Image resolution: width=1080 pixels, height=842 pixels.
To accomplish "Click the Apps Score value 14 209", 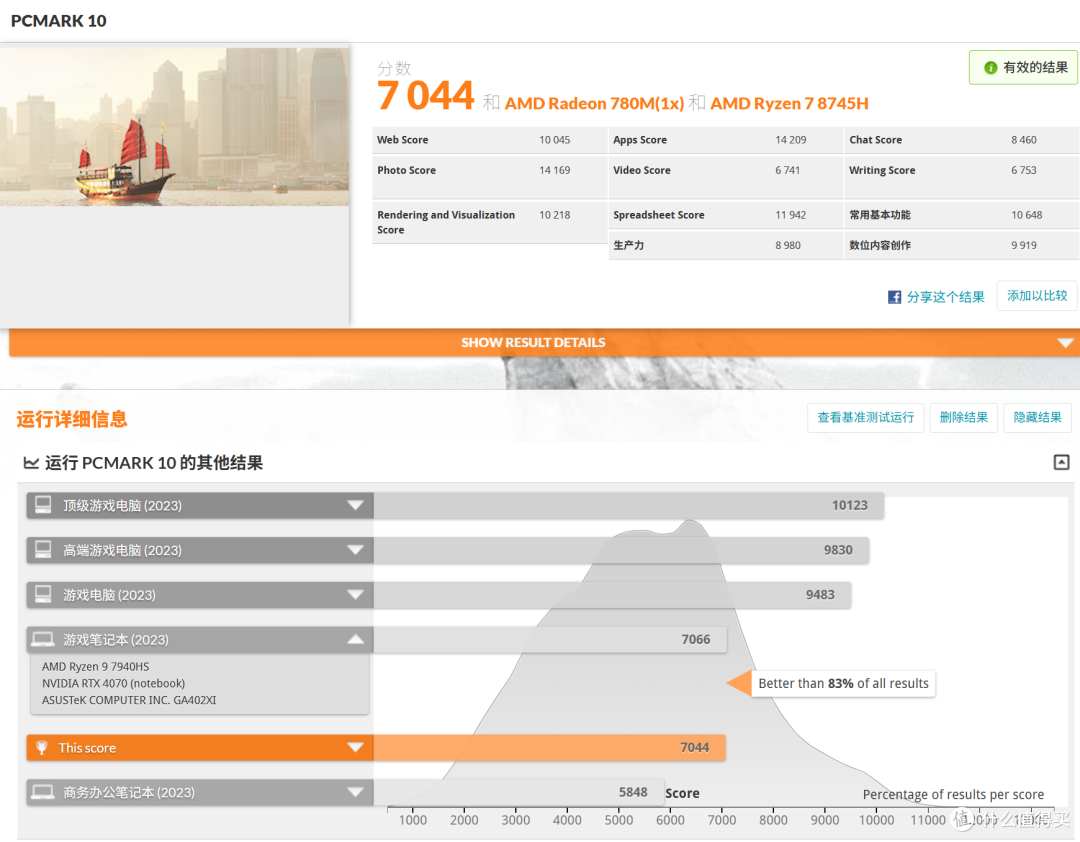I will point(791,140).
